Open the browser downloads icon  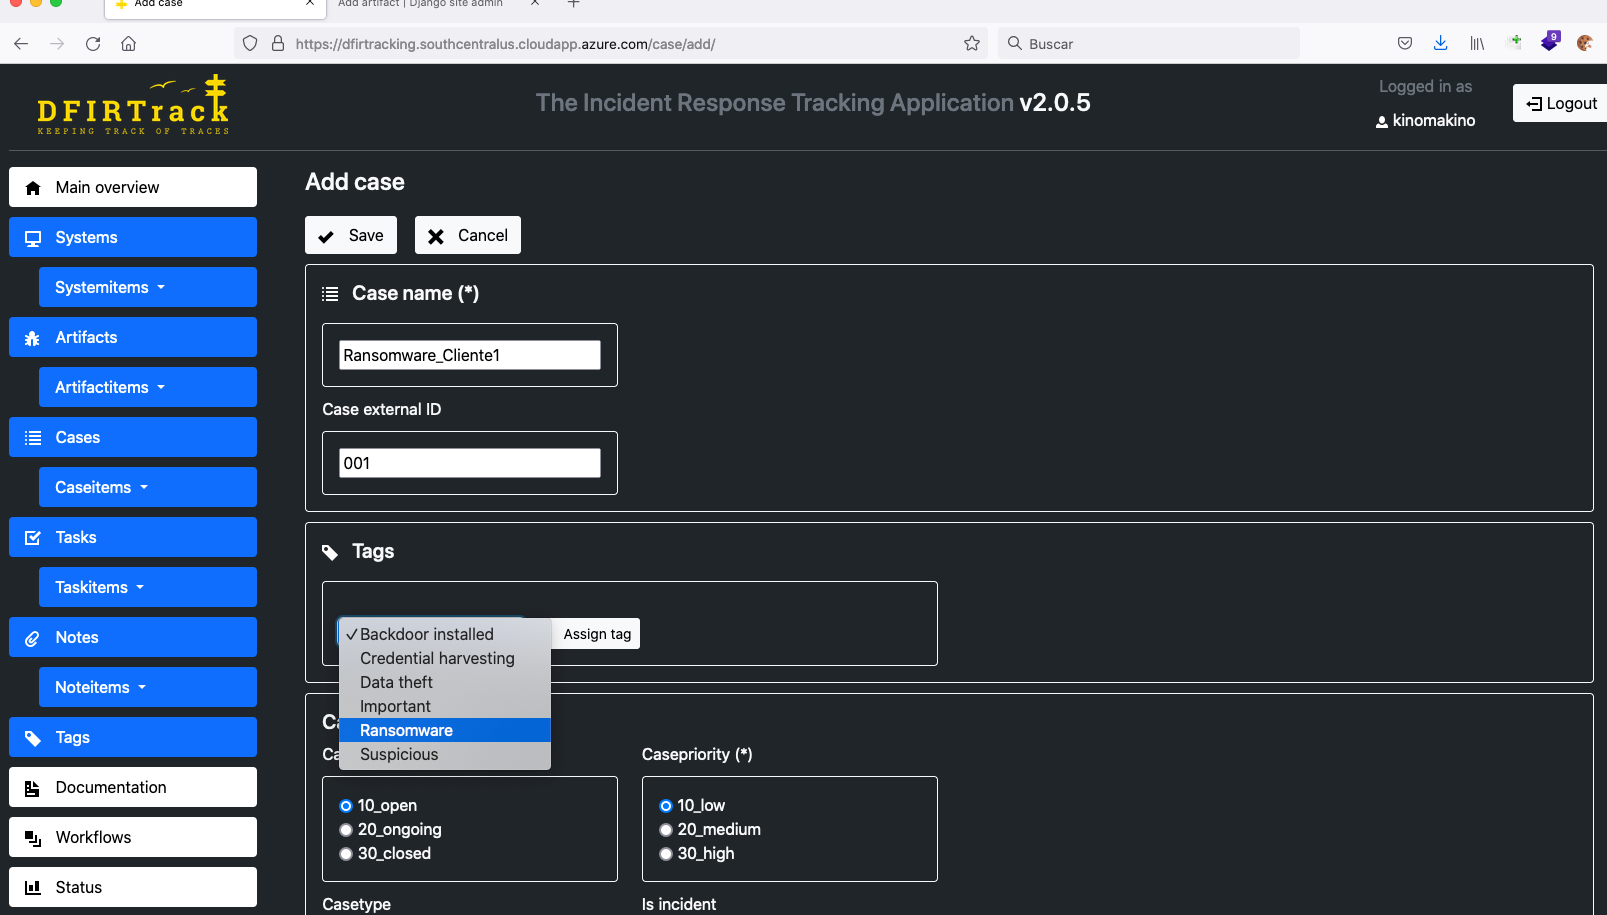click(1440, 43)
